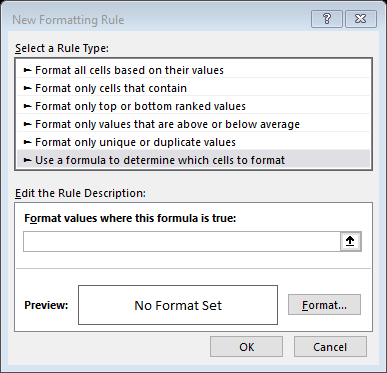Cancel the new formatting rule
Viewport: 387px width, 373px height.
330,347
